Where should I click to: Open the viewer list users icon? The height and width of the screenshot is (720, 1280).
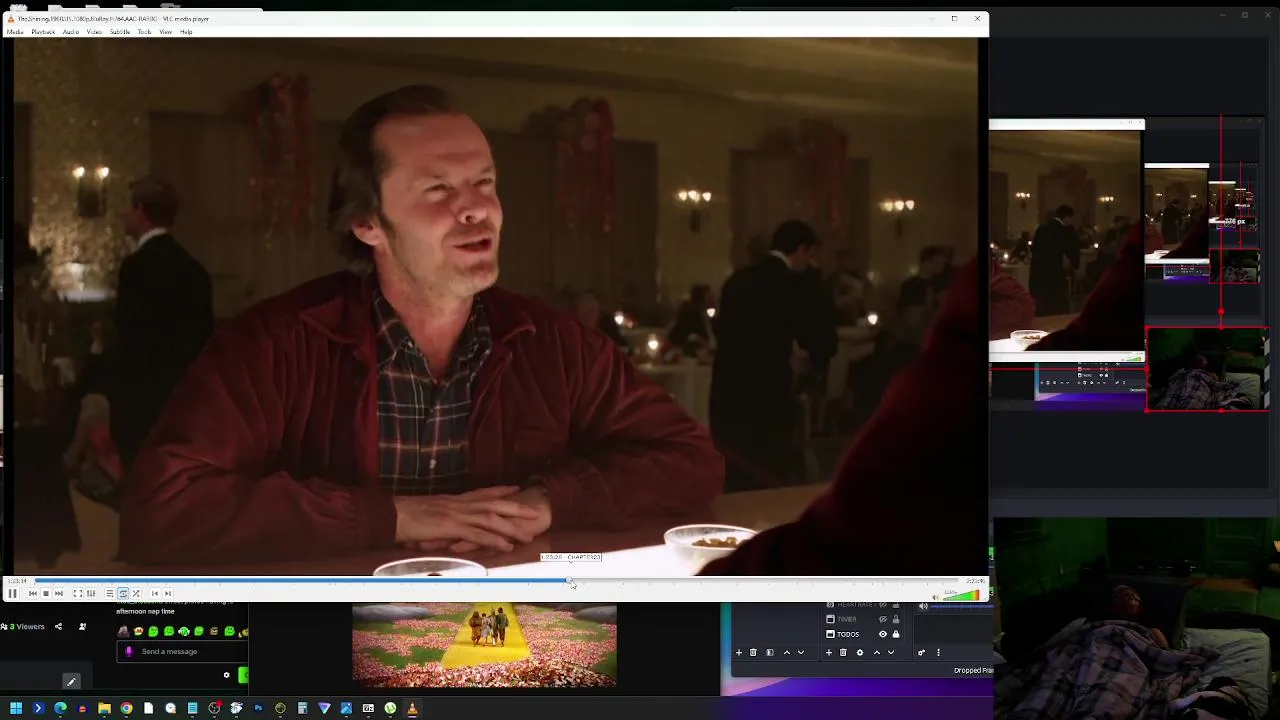coord(82,627)
